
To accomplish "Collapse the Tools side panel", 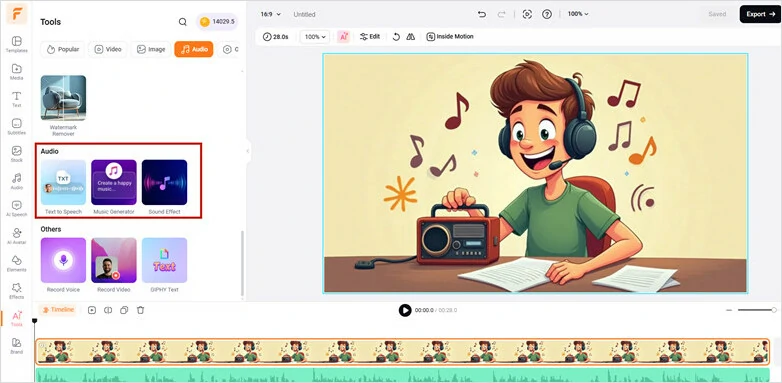I will pos(247,151).
